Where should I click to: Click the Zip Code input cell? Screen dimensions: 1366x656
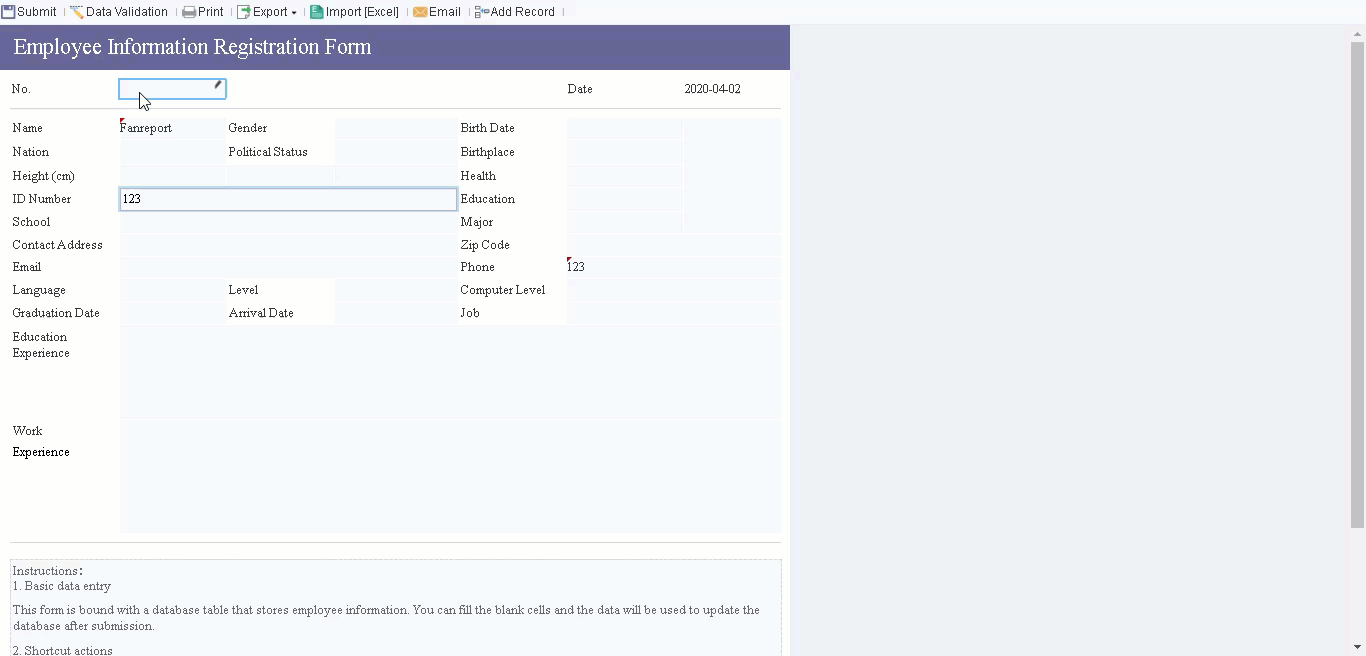click(673, 245)
